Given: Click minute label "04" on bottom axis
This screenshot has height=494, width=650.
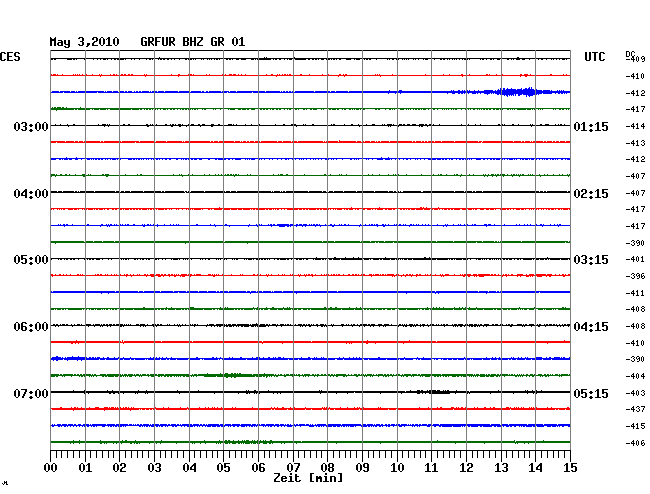Looking at the screenshot, I should pyautogui.click(x=189, y=468).
